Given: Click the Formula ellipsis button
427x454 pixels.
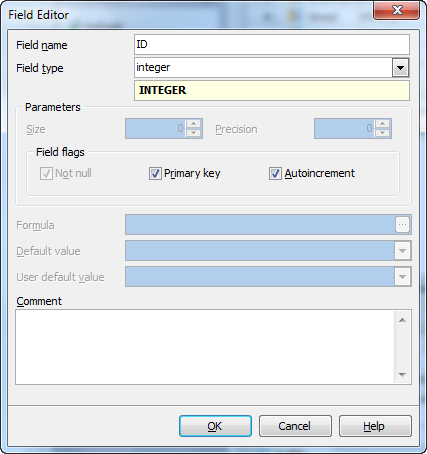Looking at the screenshot, I should click(402, 225).
